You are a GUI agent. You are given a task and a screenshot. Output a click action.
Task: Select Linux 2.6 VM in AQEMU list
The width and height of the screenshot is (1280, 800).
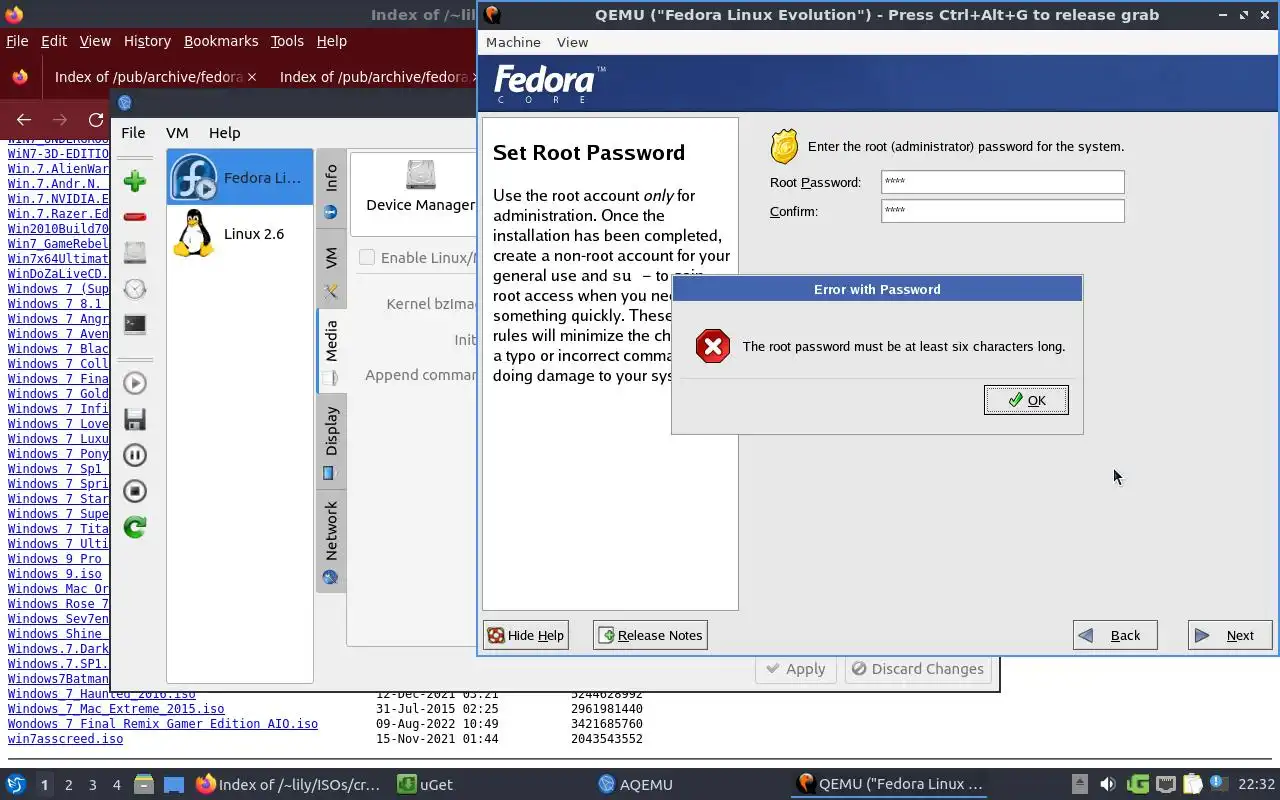click(239, 233)
